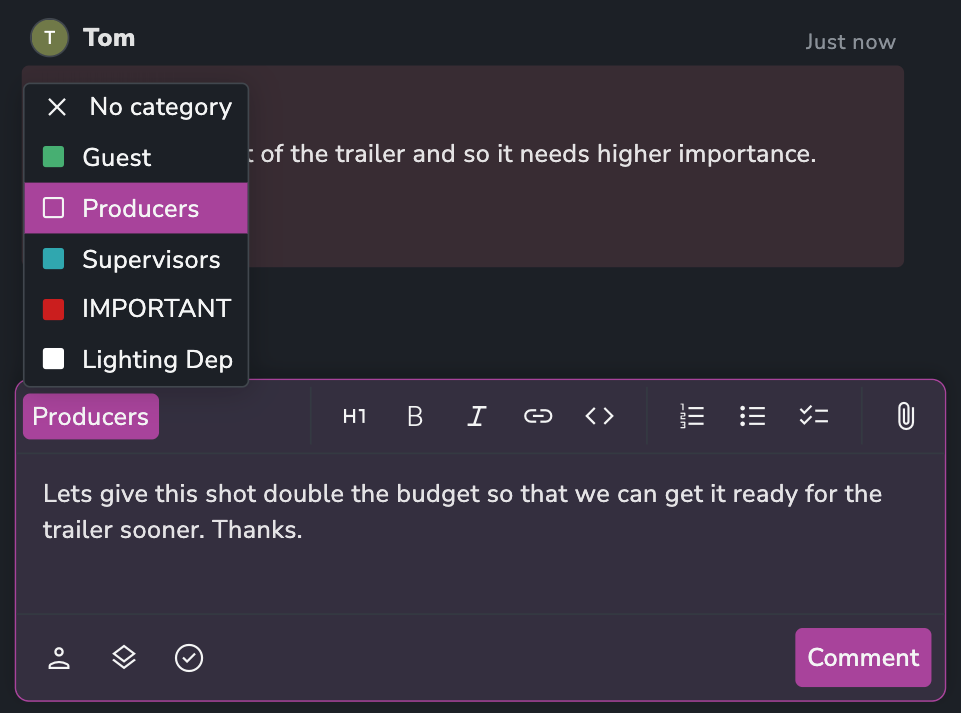This screenshot has width=961, height=713.
Task: Select No category option
Action: 136,107
